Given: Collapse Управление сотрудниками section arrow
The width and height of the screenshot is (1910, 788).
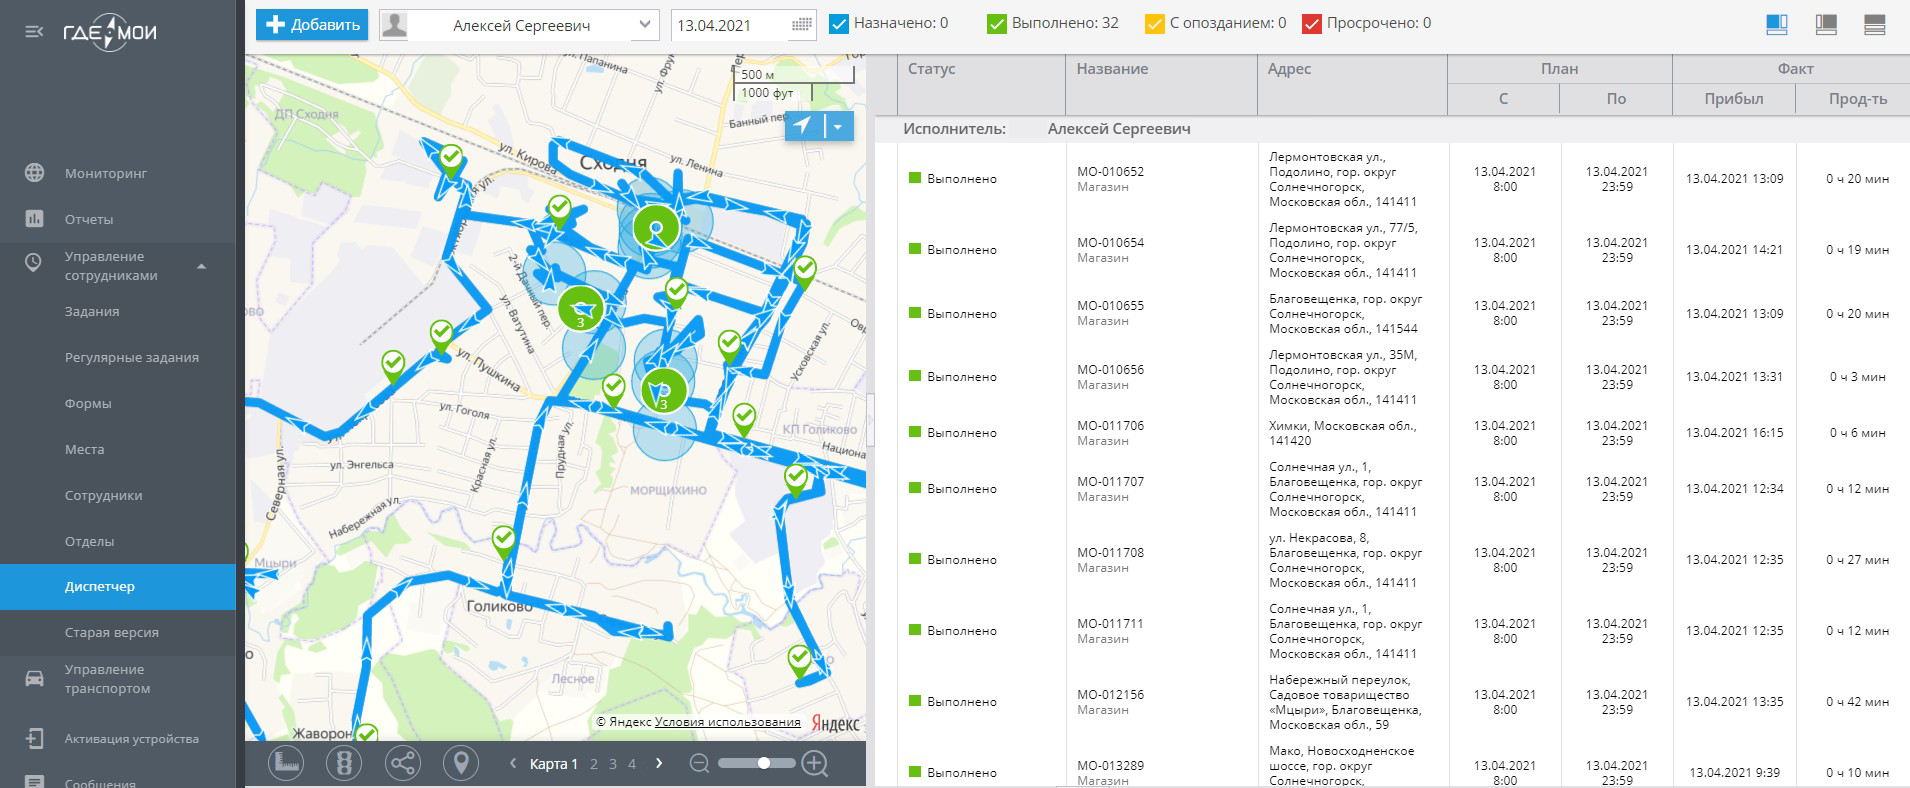Looking at the screenshot, I should click(x=202, y=266).
